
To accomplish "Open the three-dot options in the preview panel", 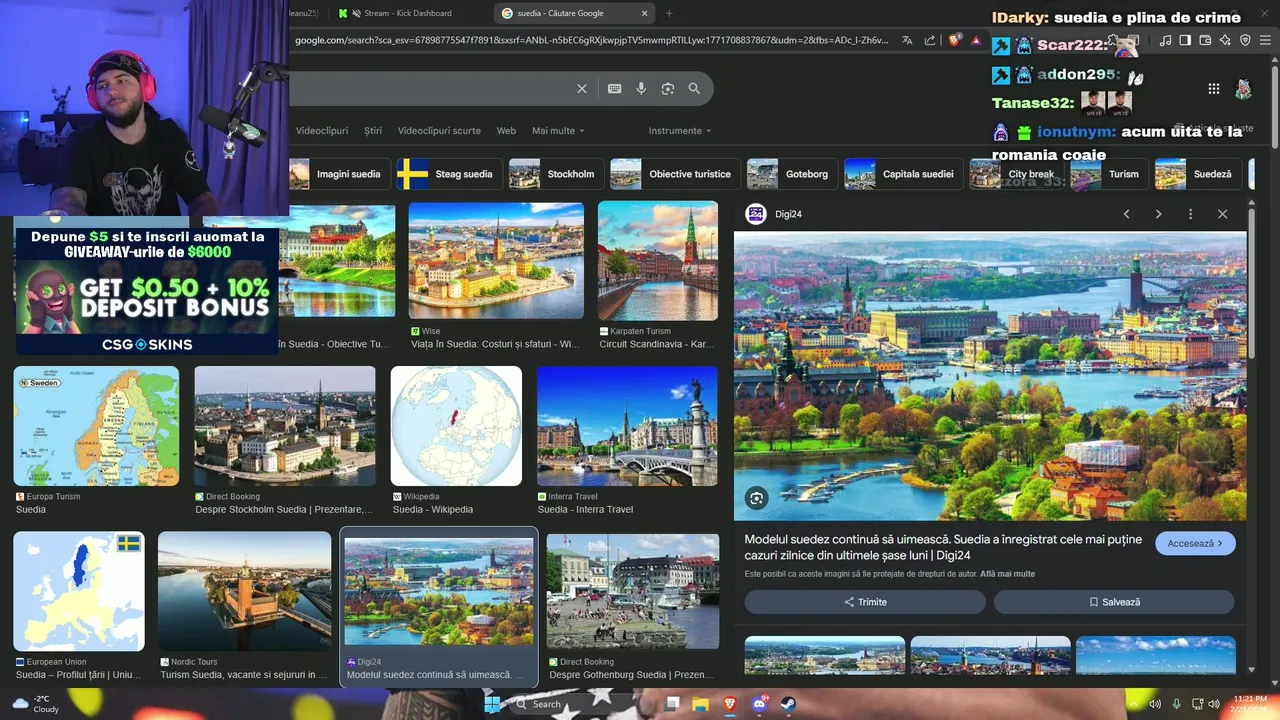I will [x=1190, y=214].
